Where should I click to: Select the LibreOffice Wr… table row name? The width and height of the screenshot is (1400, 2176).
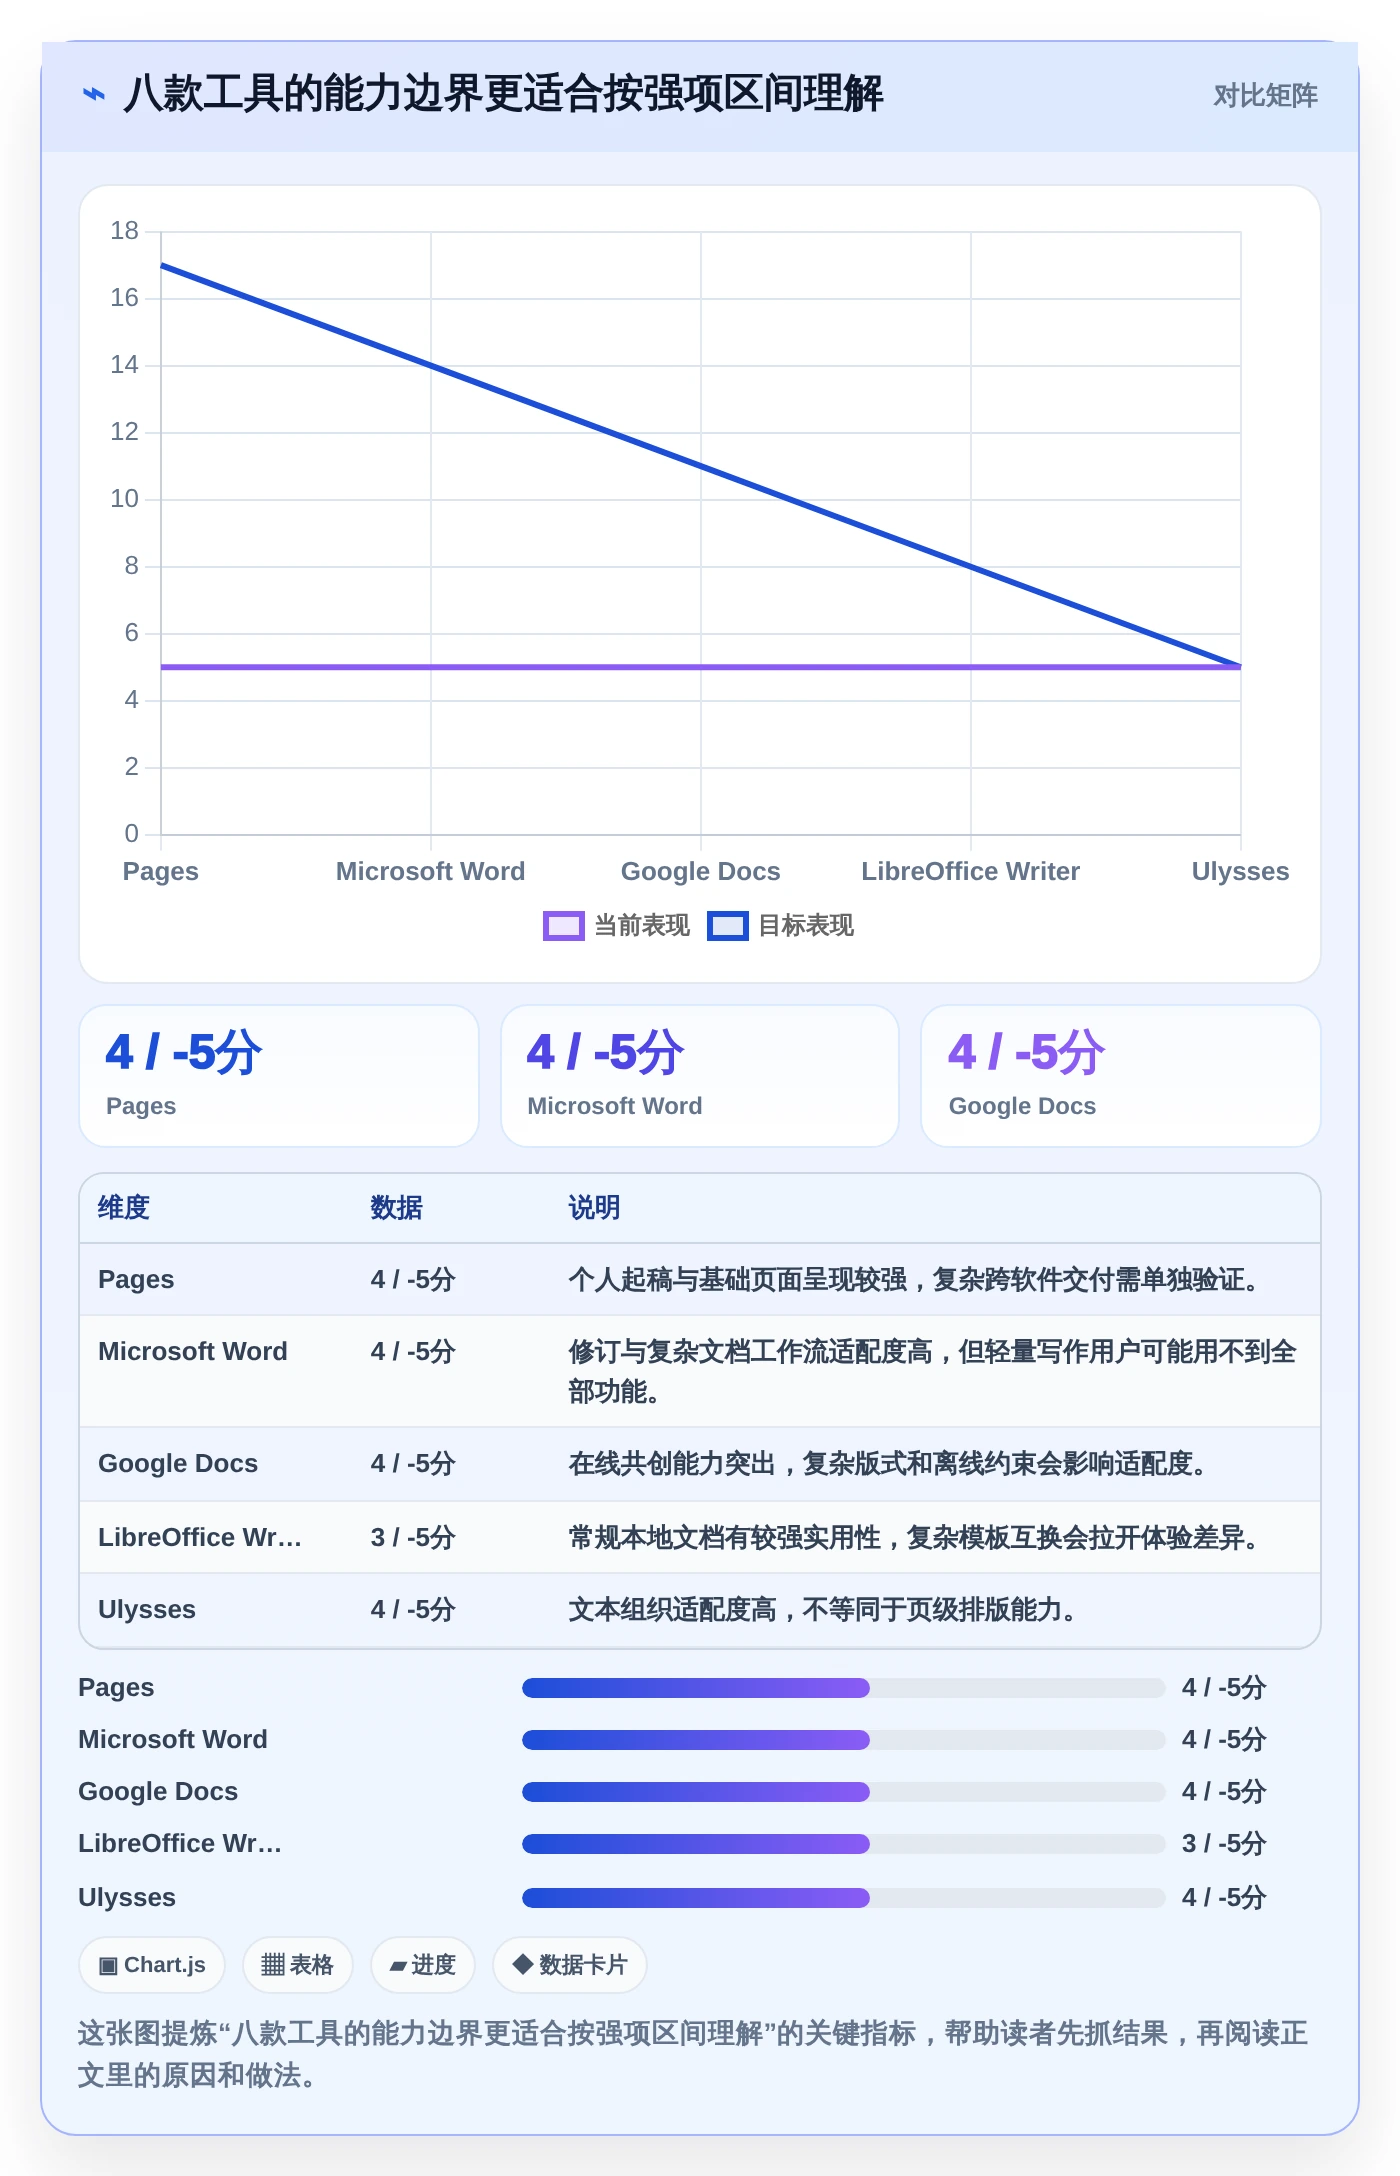(200, 1538)
